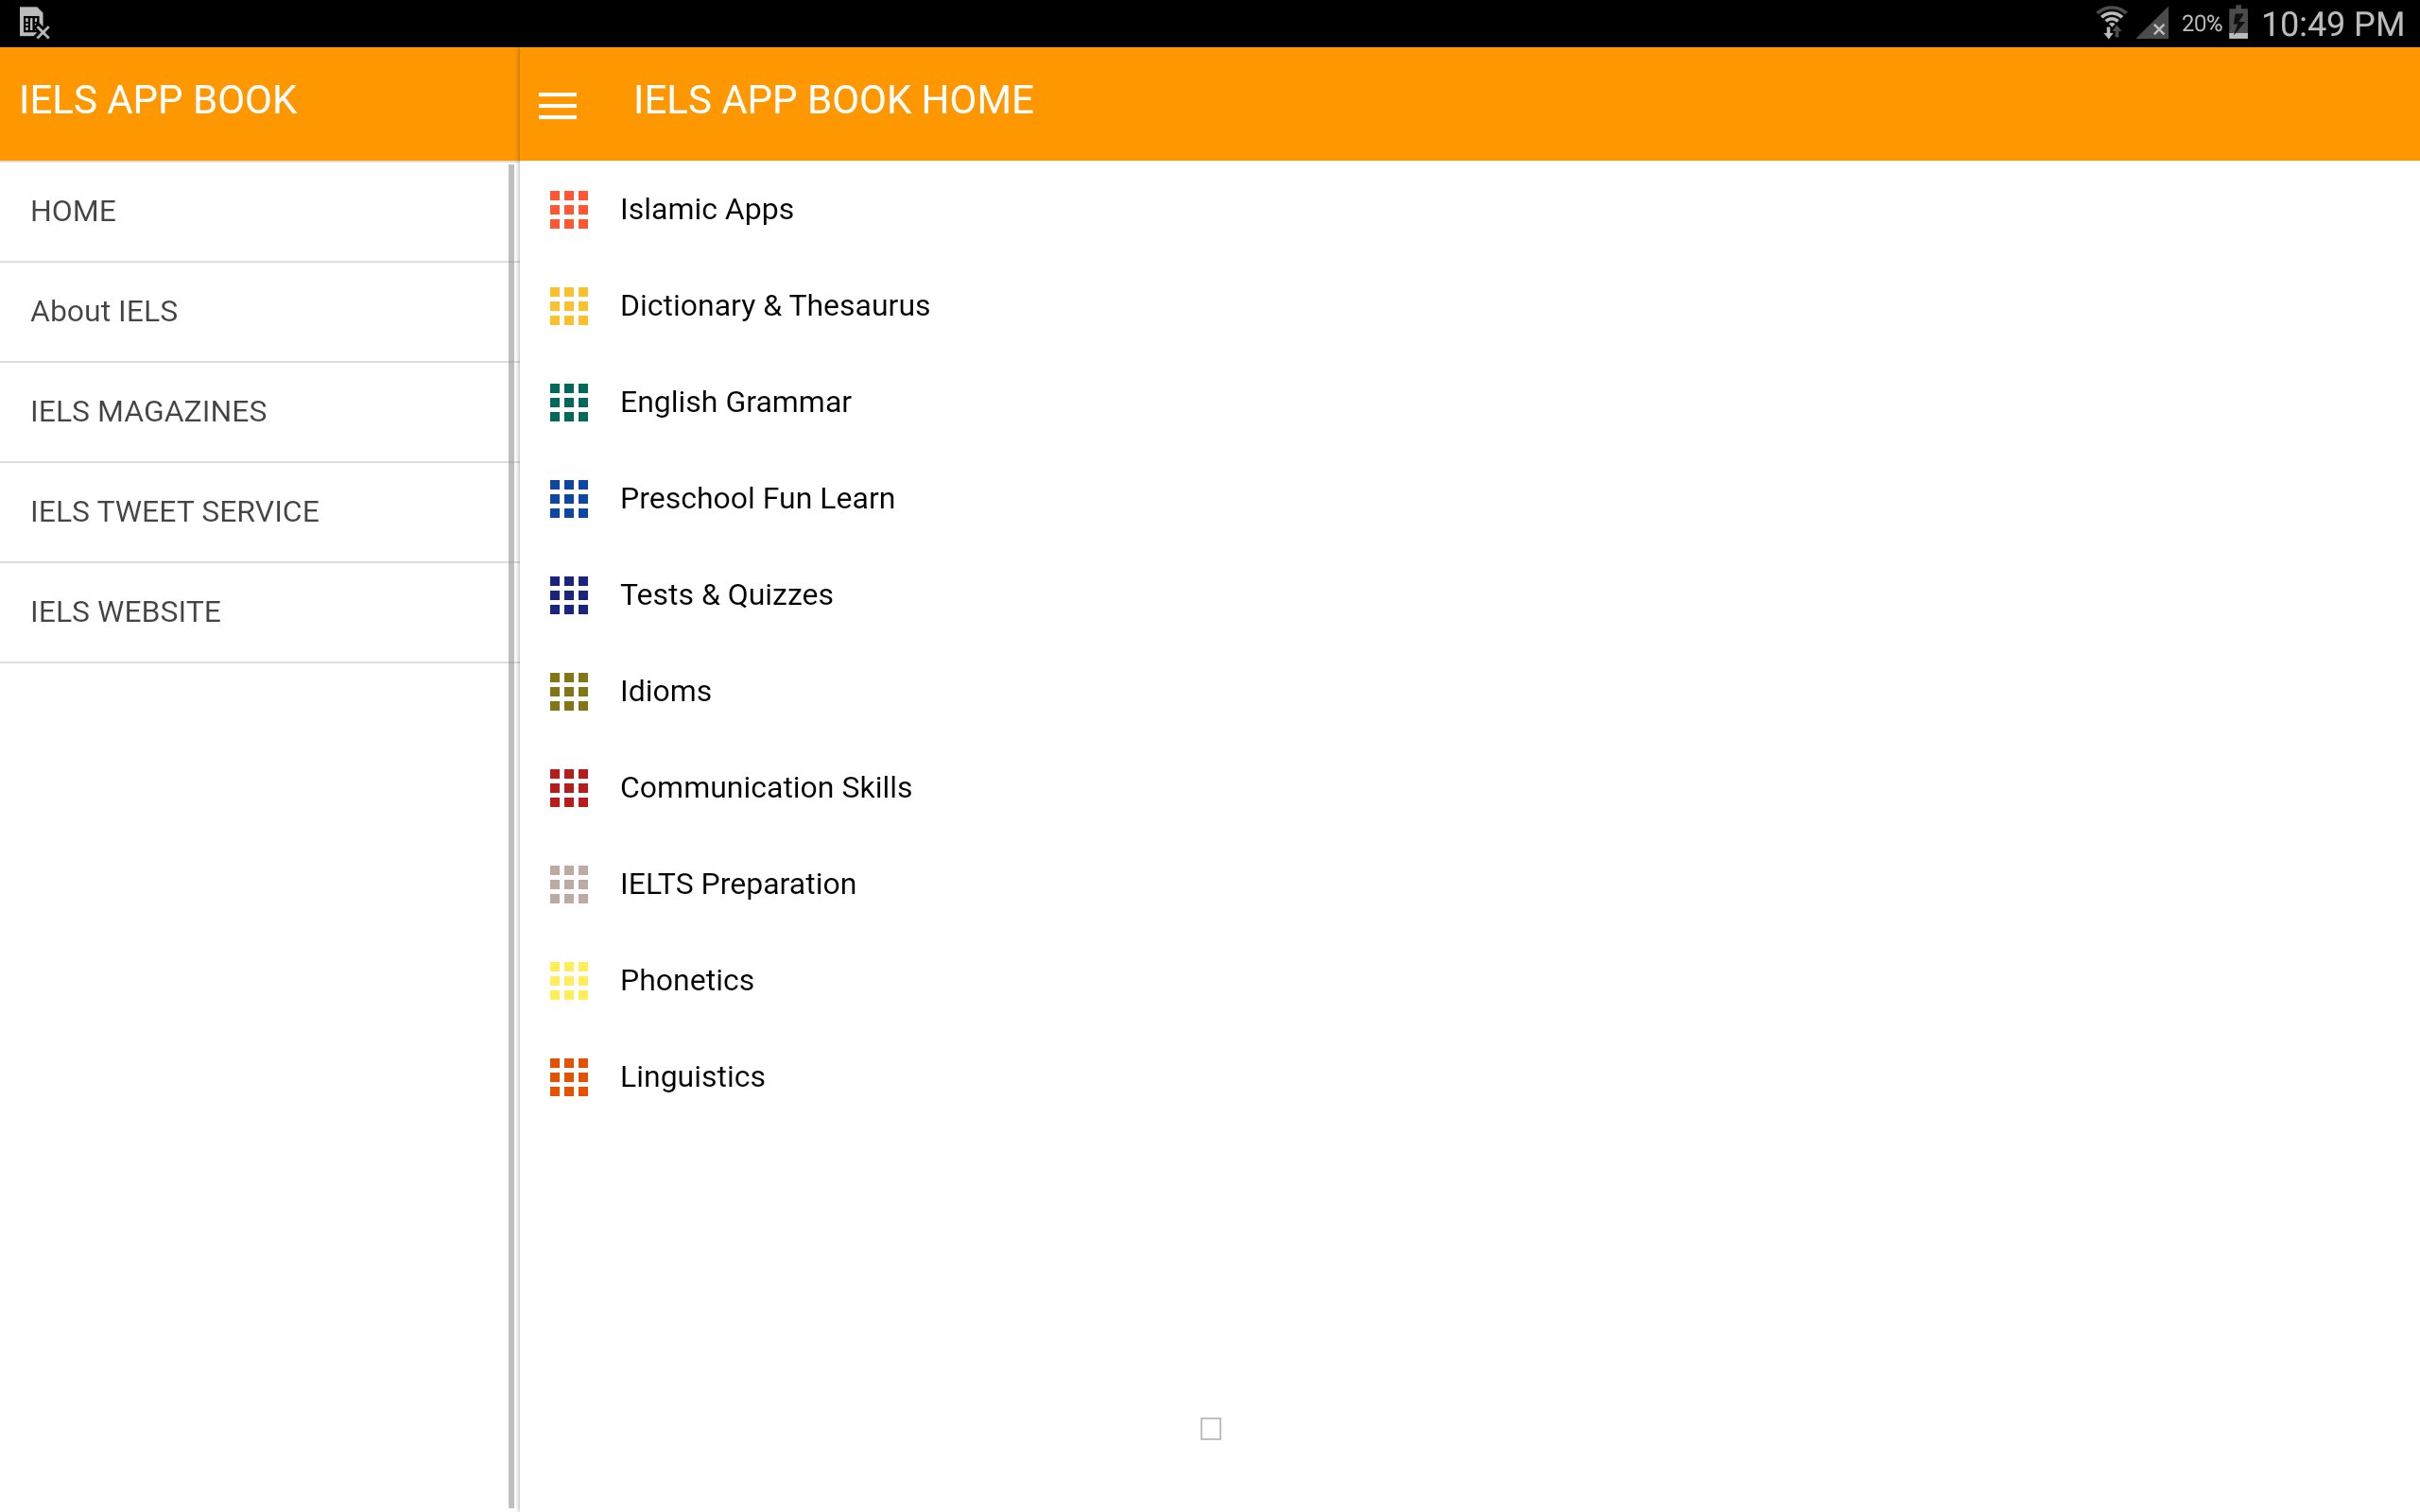Open the Tests & Quizzes category
The width and height of the screenshot is (2420, 1512).
point(726,595)
